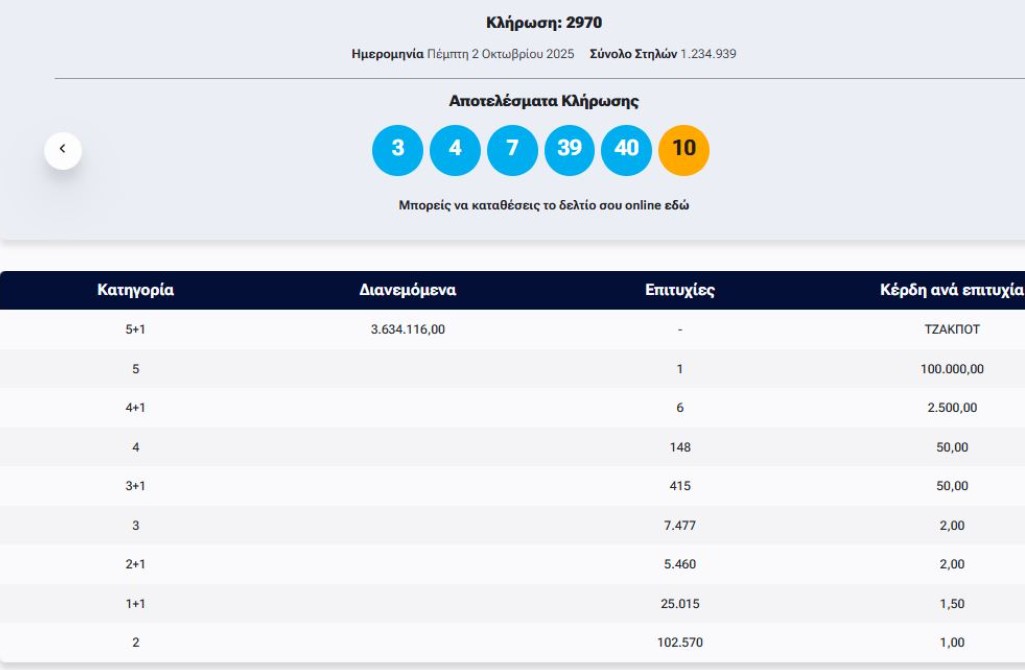
Task: Click the 102.570 winners count cell
Action: tap(680, 643)
